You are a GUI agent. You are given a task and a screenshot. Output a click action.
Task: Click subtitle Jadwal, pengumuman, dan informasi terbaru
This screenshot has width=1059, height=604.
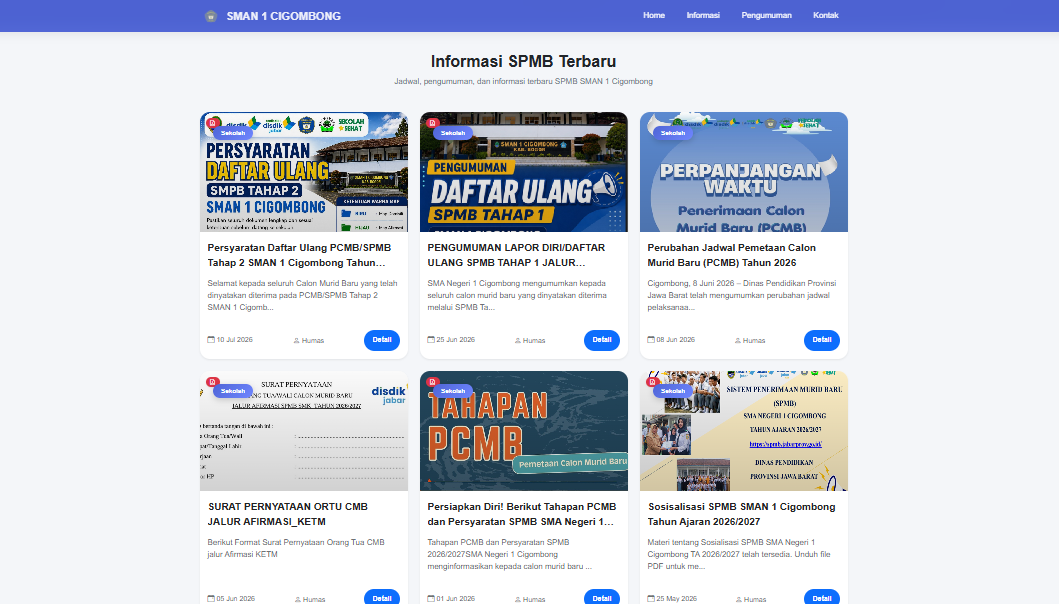click(x=523, y=81)
